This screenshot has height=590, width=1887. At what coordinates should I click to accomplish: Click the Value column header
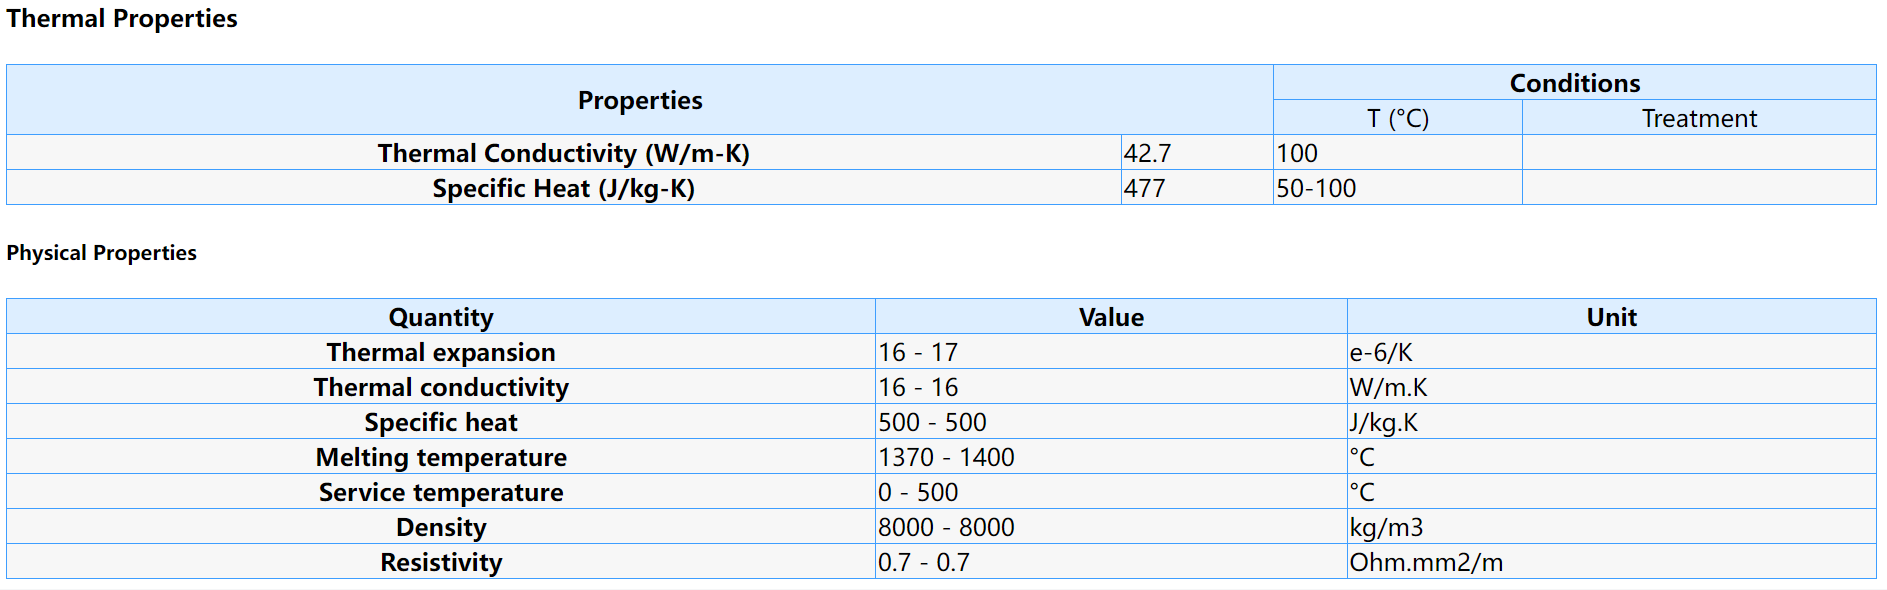tap(1111, 317)
